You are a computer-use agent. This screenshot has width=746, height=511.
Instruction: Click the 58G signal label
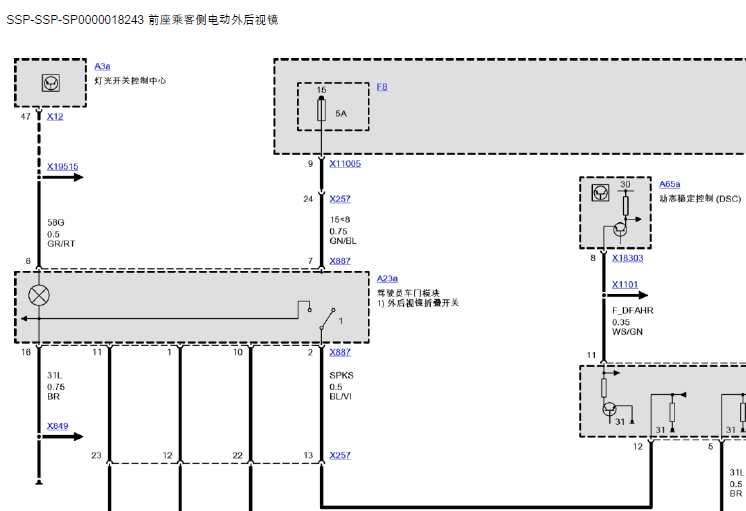pos(56,223)
